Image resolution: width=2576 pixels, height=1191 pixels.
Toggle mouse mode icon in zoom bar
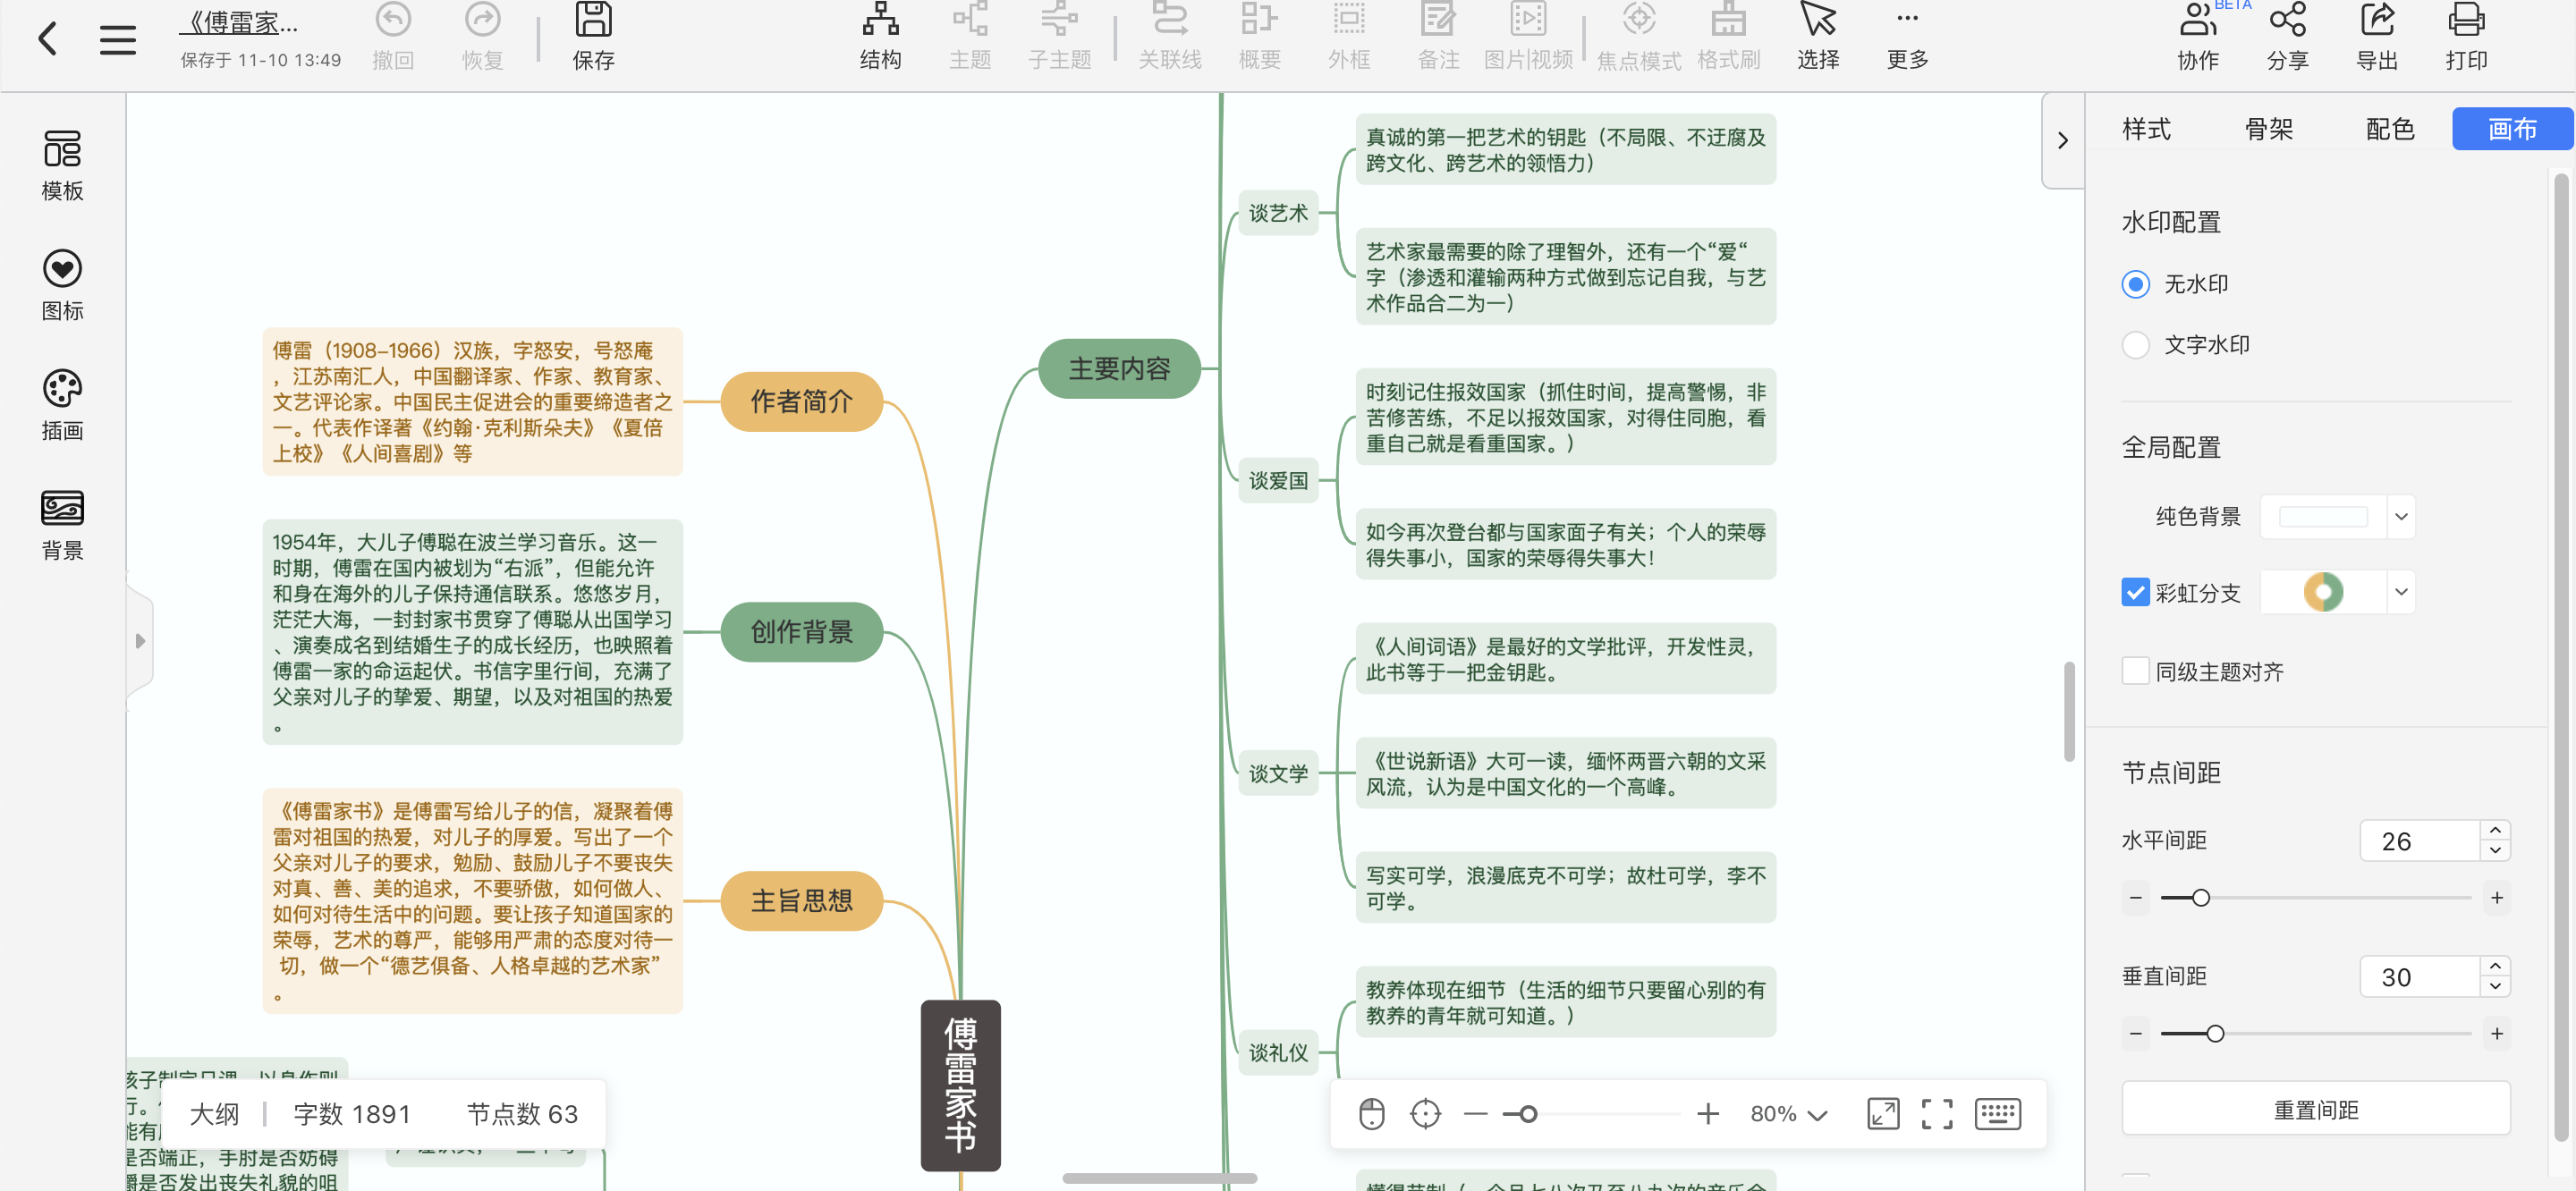pyautogui.click(x=1372, y=1113)
